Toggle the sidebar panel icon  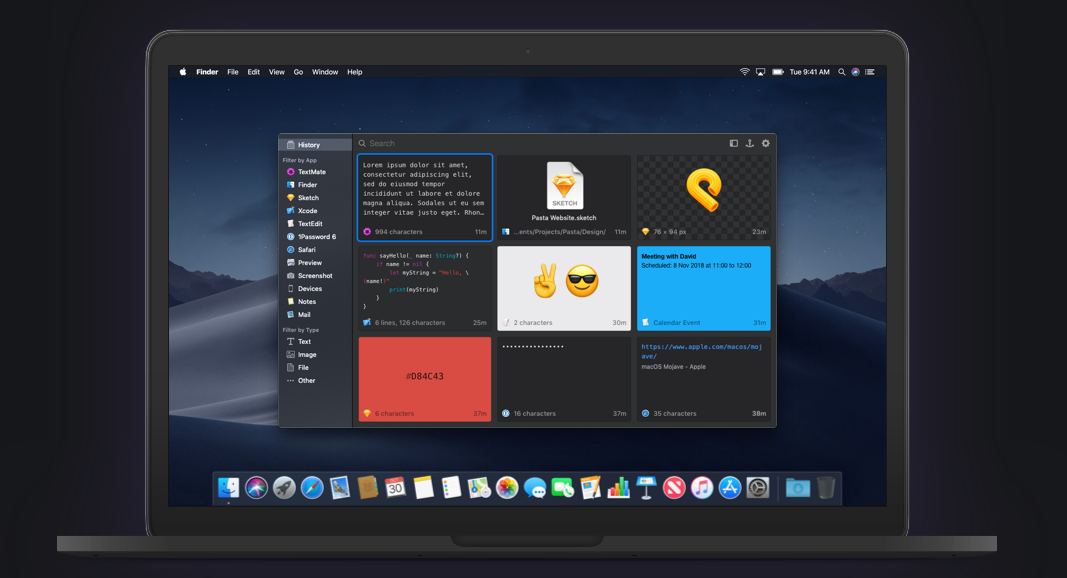pyautogui.click(x=733, y=143)
